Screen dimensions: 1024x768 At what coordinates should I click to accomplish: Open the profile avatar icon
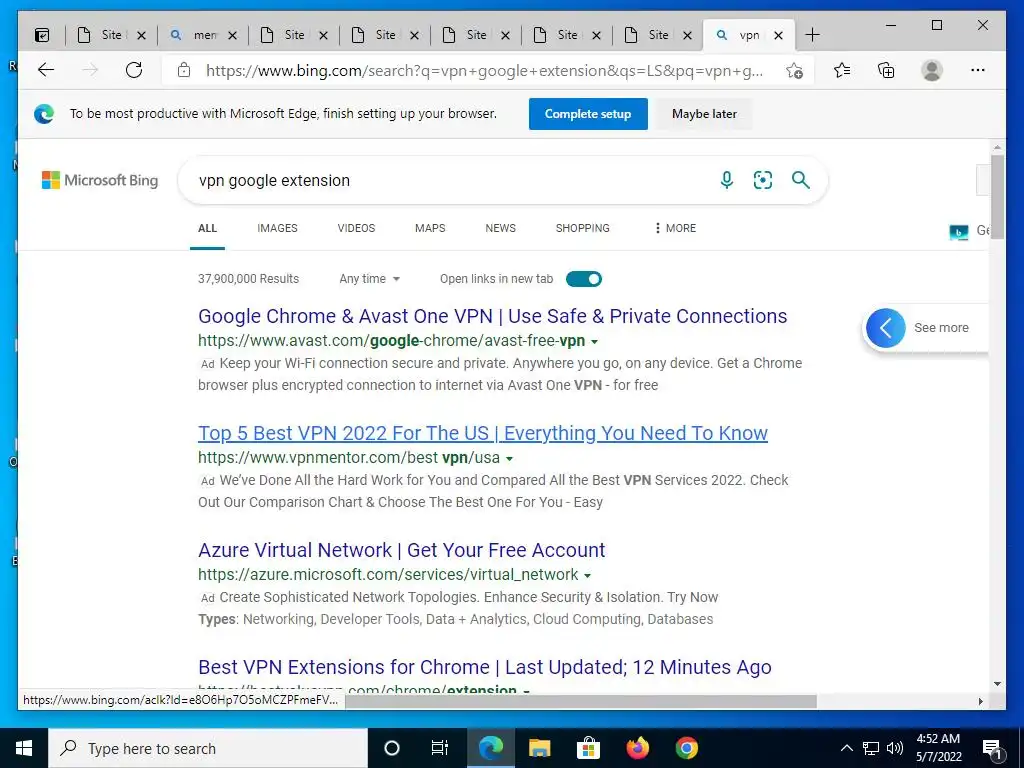point(932,70)
